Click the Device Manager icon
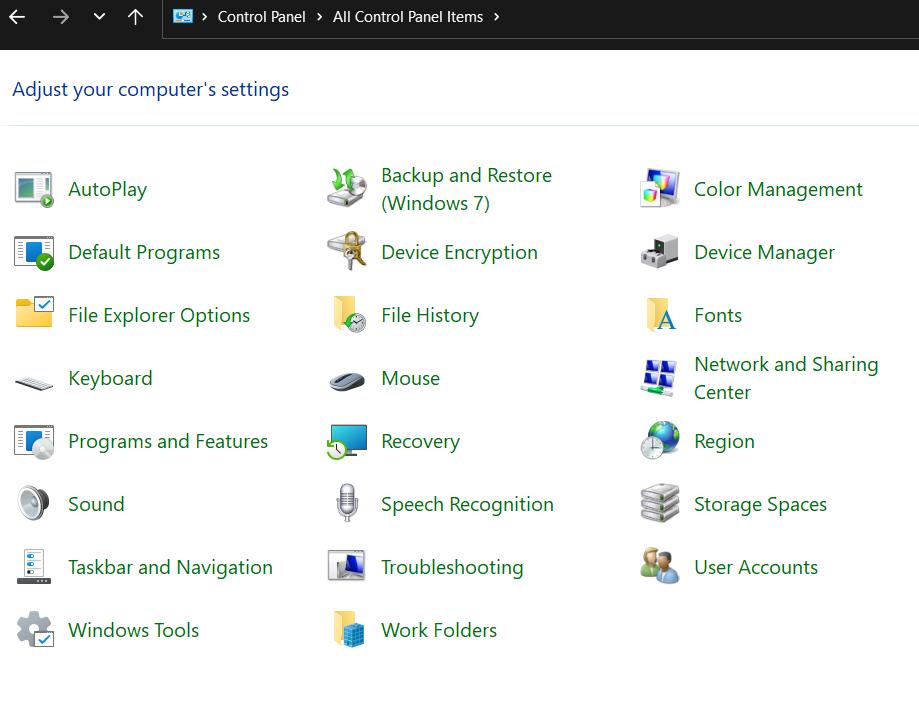The image size is (919, 706). 660,252
